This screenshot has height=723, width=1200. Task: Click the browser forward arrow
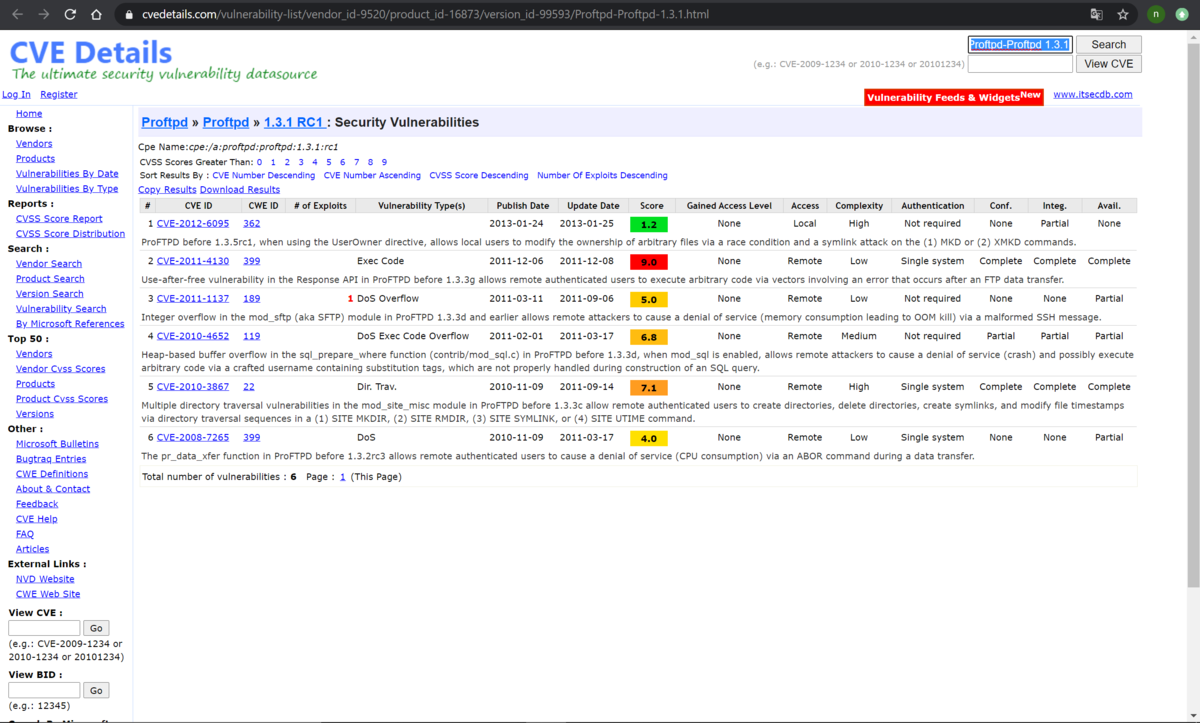(x=43, y=15)
